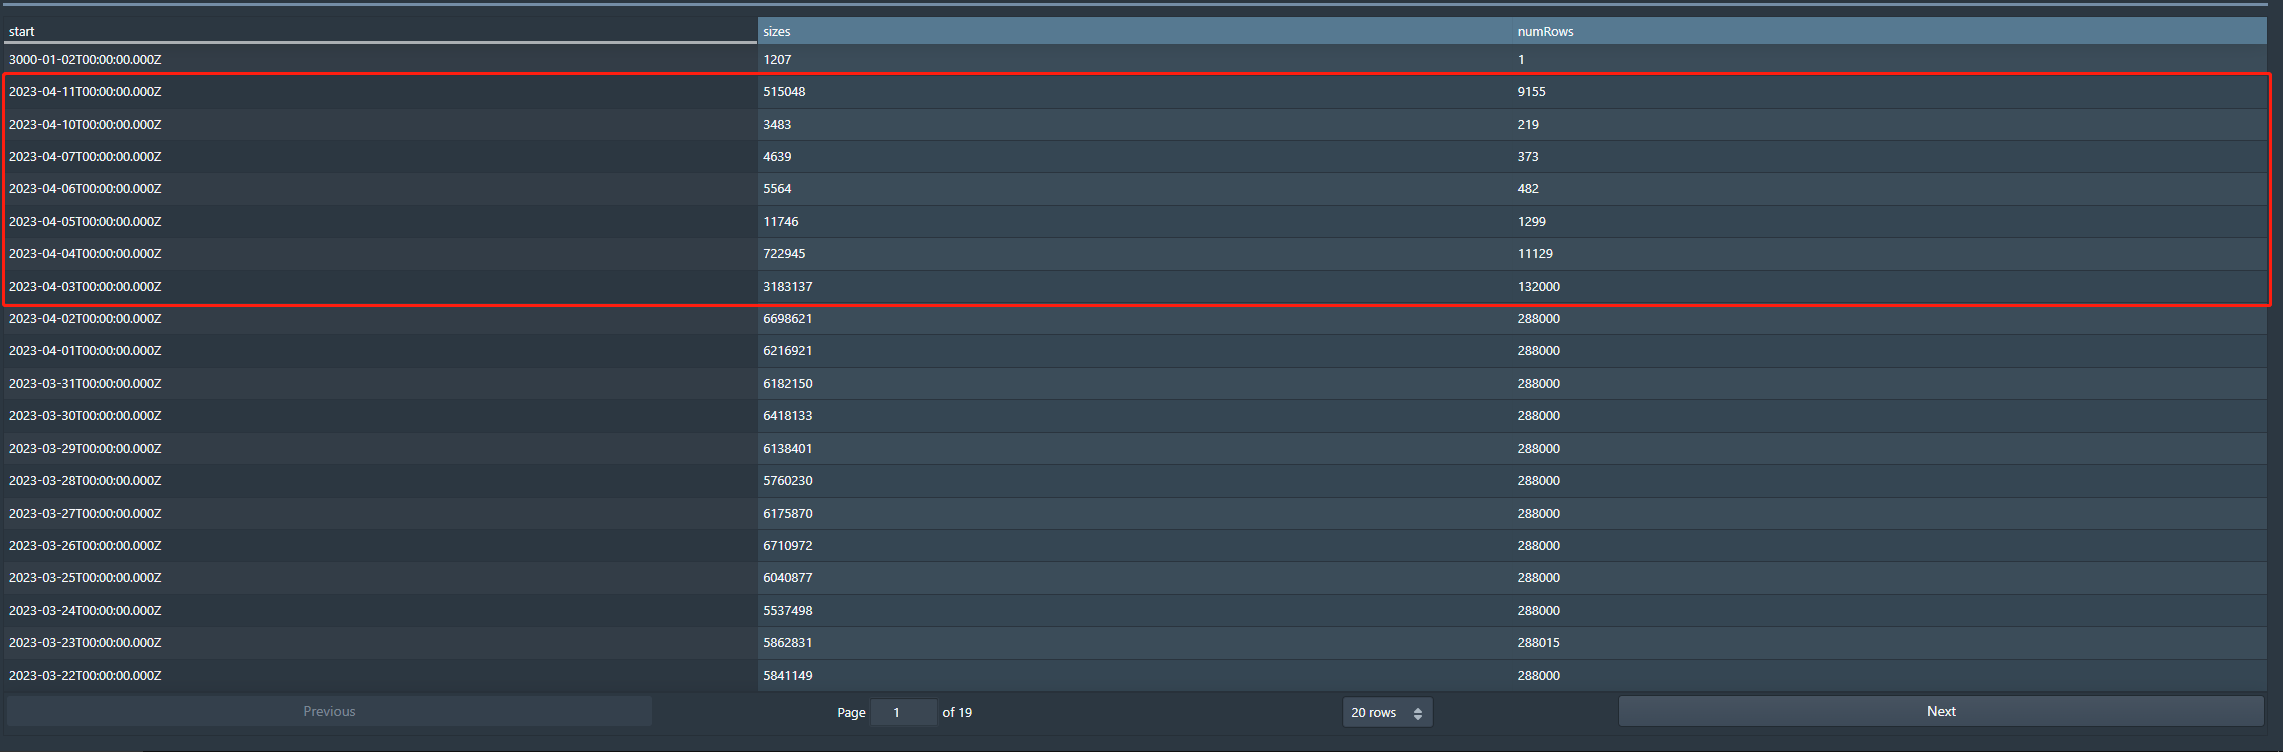Select the 2023-04-02 start date cell
2283x752 pixels.
[85, 319]
